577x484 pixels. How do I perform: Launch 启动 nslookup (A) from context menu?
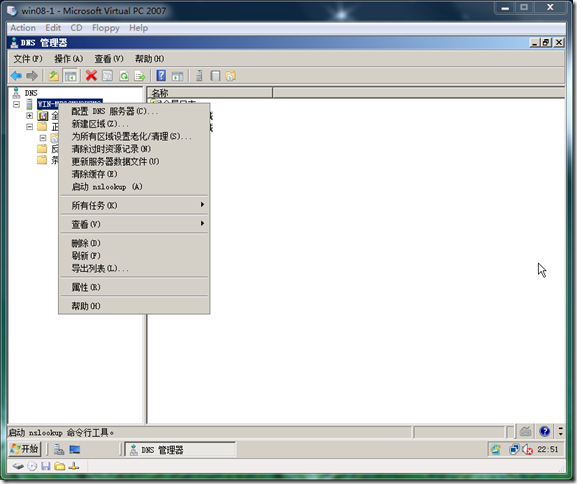pos(134,187)
